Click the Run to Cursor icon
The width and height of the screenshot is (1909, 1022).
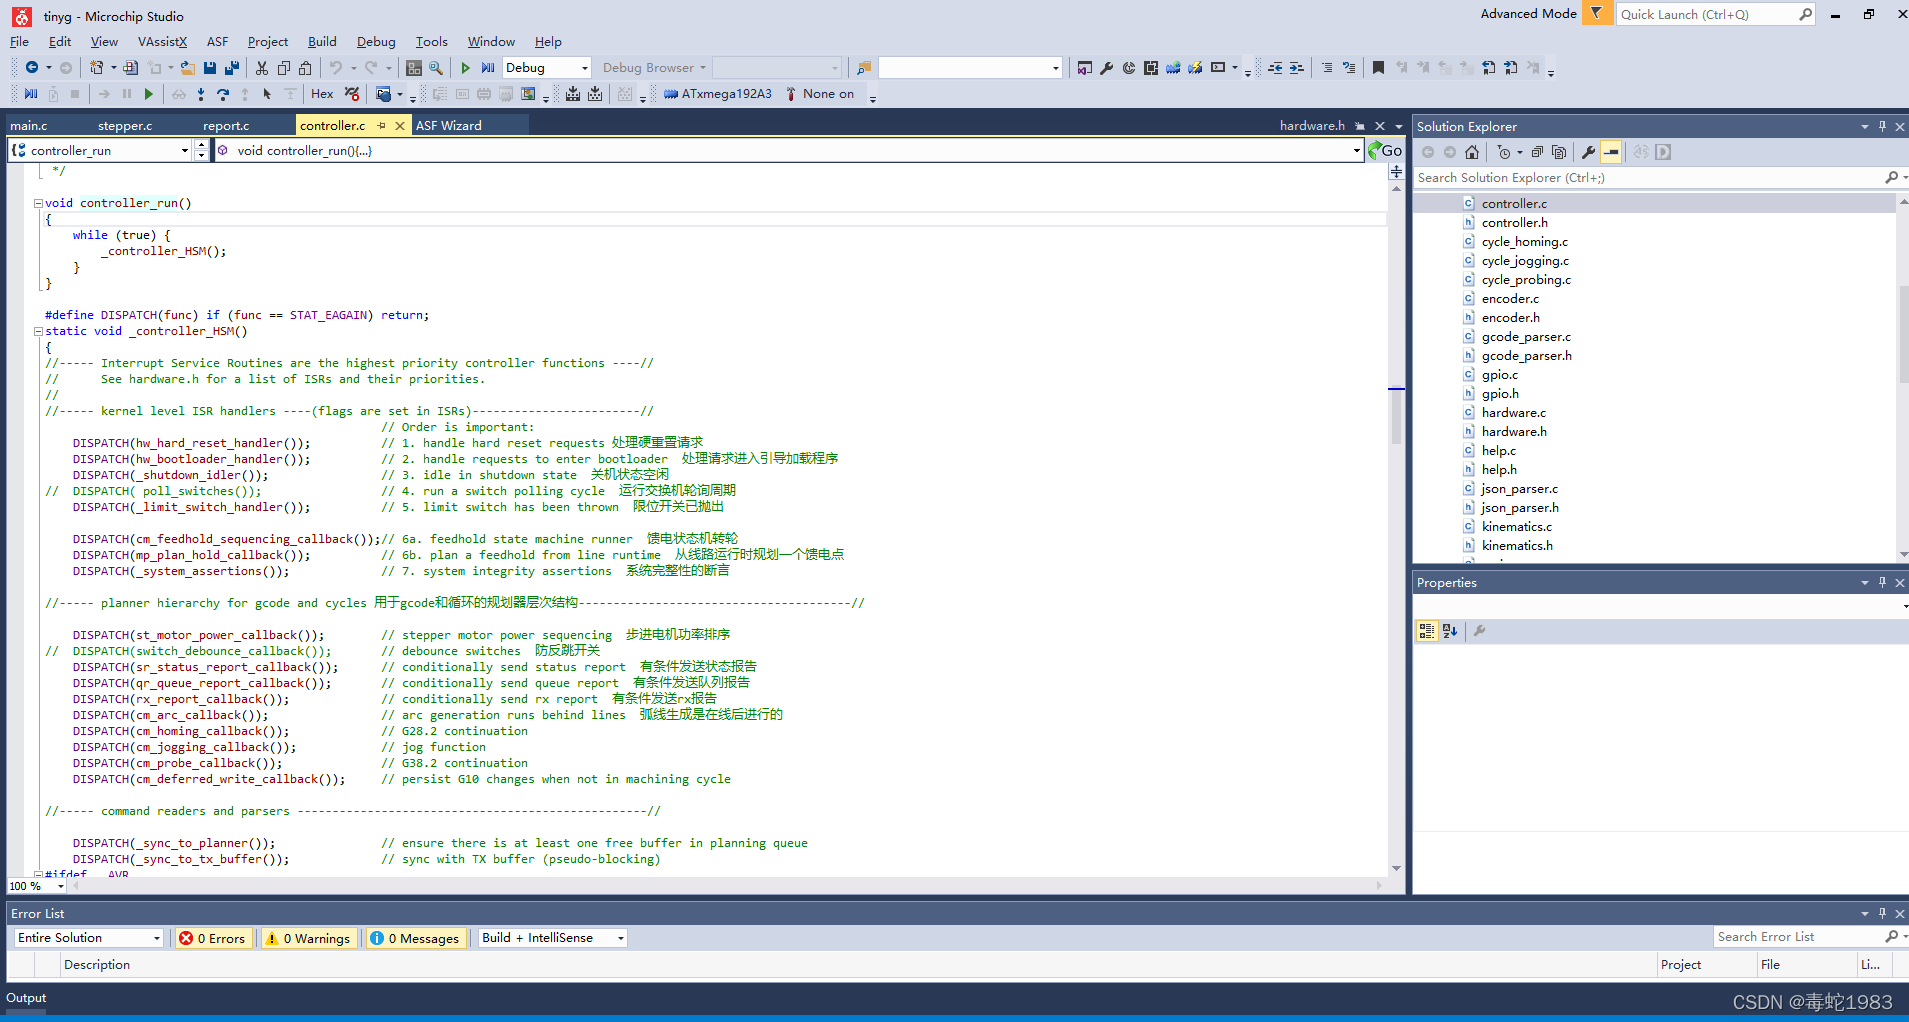click(x=267, y=94)
